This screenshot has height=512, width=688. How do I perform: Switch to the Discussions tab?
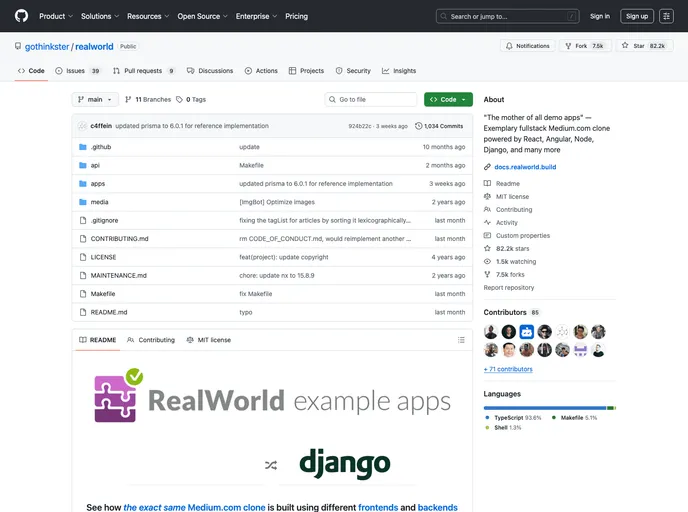click(x=210, y=71)
